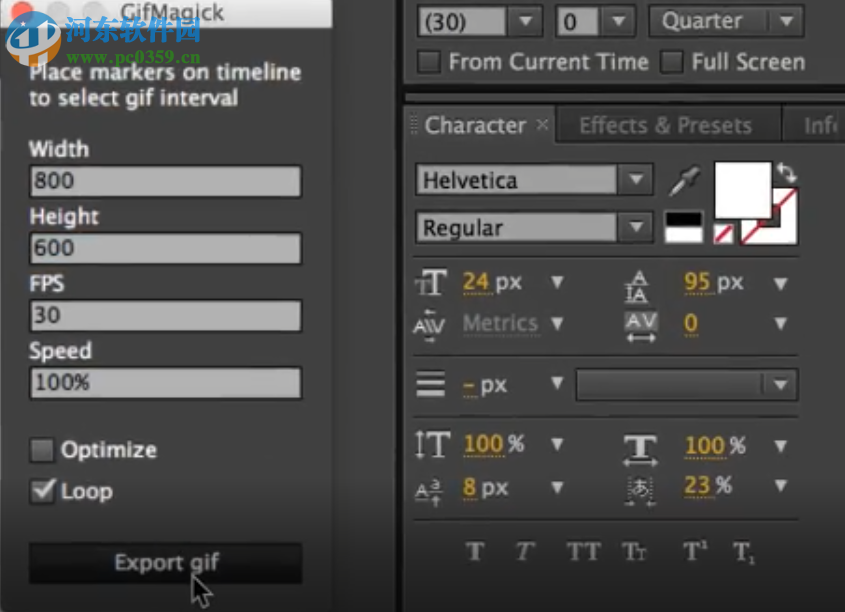
Task: Click the font size icon
Action: tap(431, 282)
